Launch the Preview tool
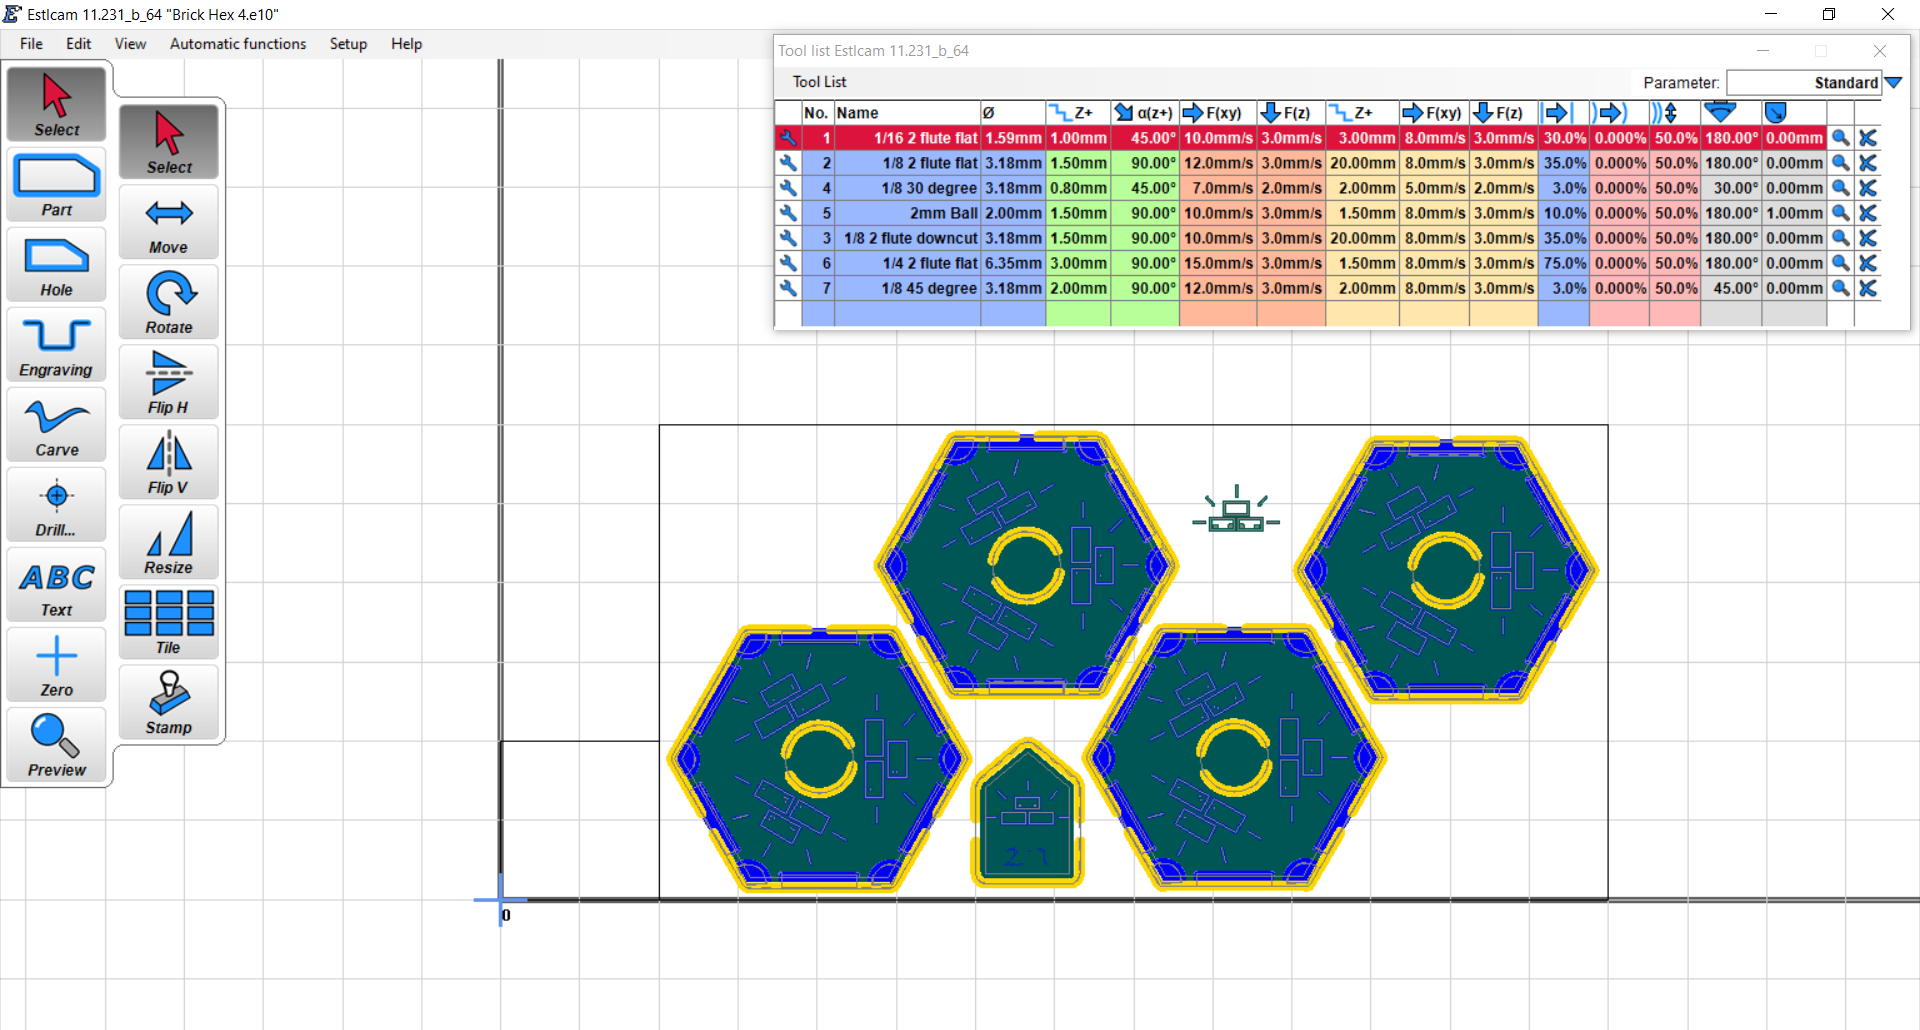The image size is (1920, 1030). [x=57, y=745]
